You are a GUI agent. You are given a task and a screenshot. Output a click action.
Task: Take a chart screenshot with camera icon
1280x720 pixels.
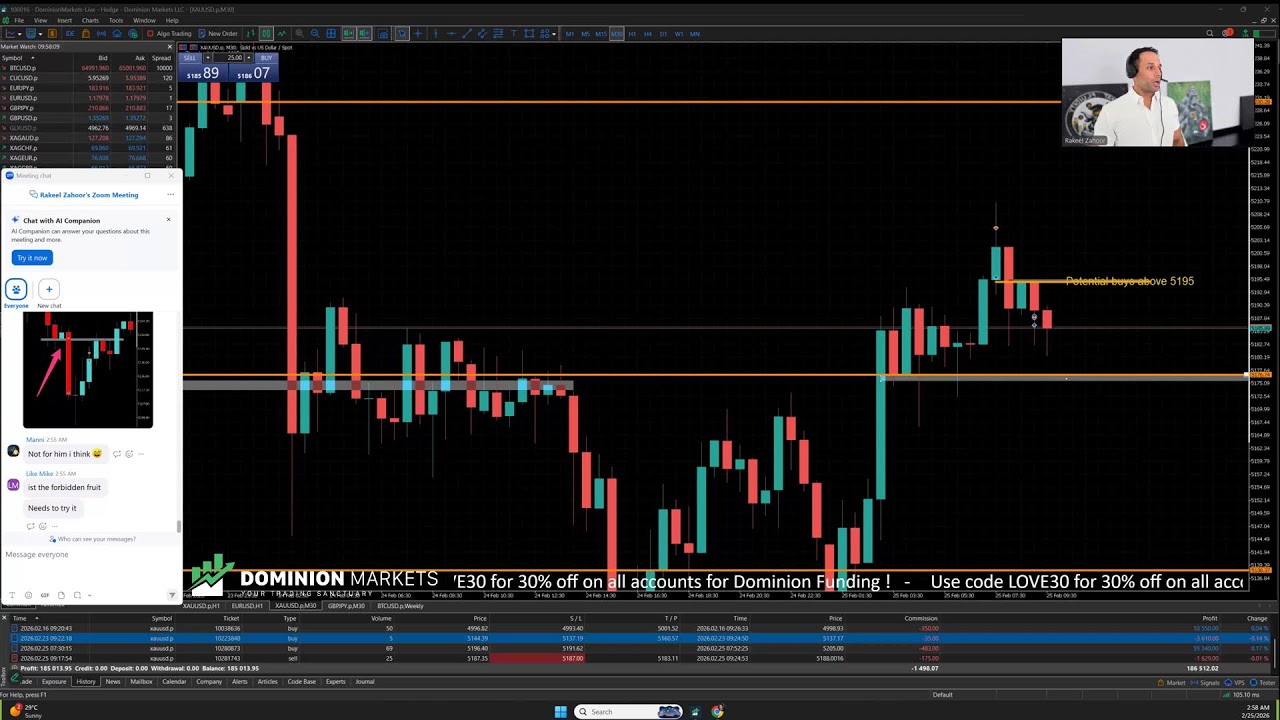[x=382, y=33]
